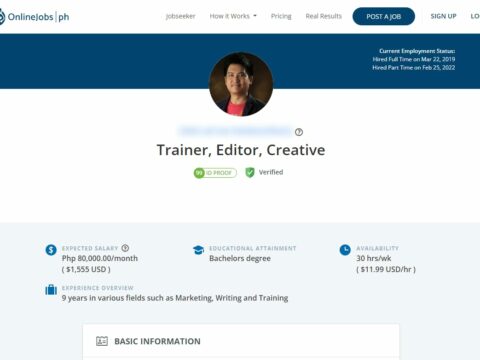Open the Jobseeker menu link
The height and width of the screenshot is (360, 480).
[180, 16]
